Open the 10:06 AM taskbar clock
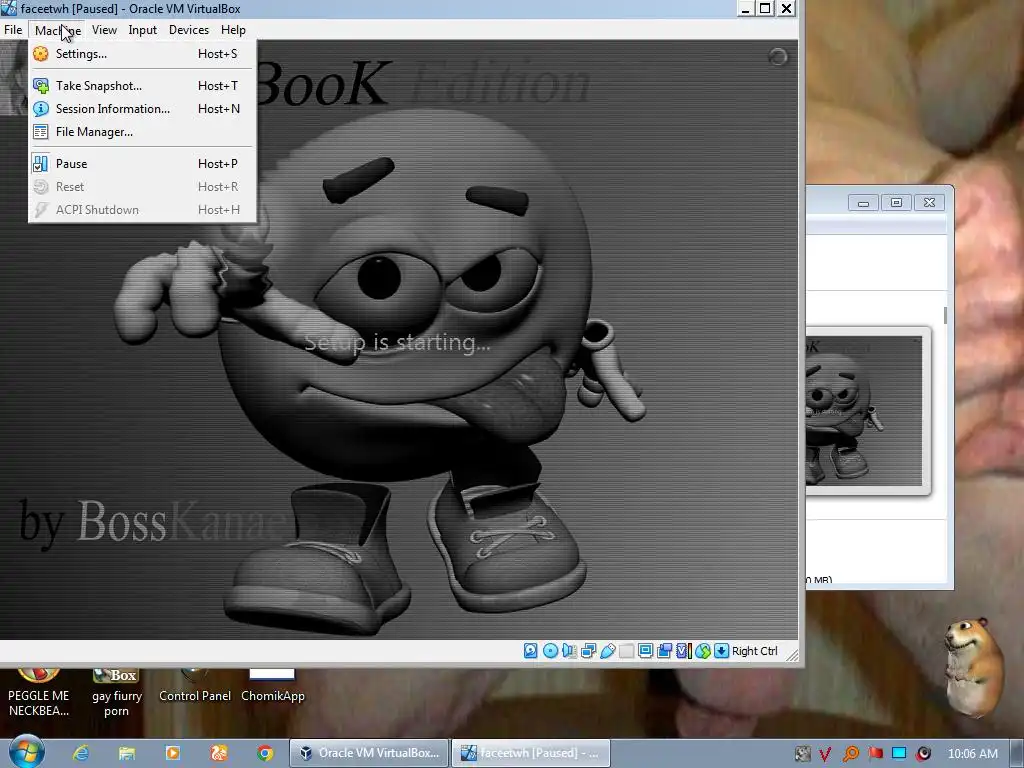This screenshot has width=1024, height=768. (x=972, y=754)
